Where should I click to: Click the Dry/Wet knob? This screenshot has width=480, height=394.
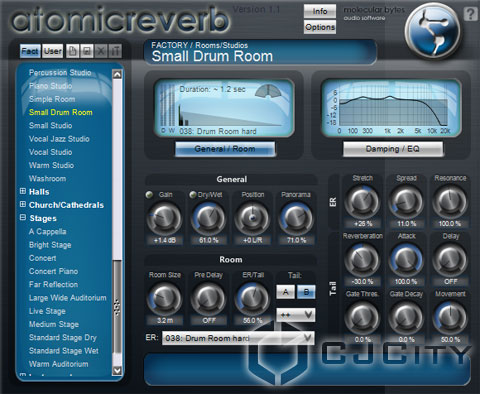[208, 218]
